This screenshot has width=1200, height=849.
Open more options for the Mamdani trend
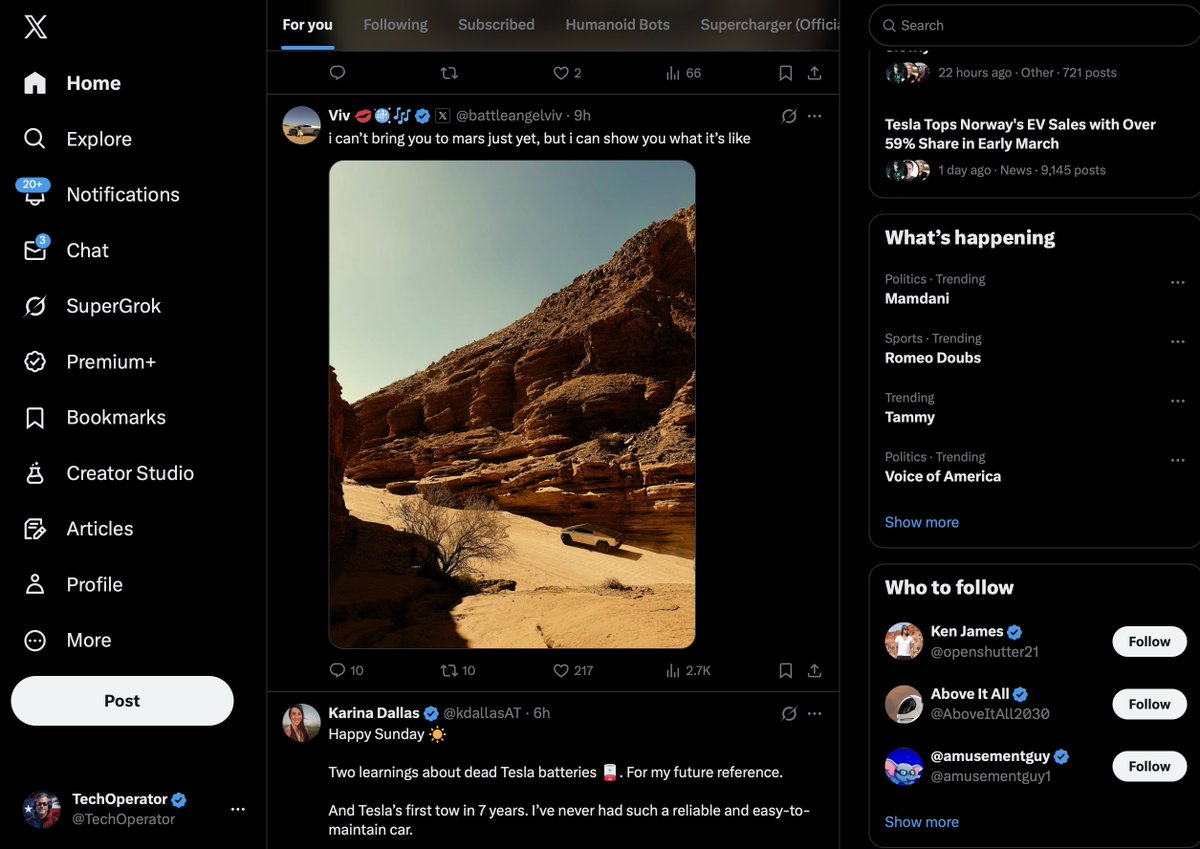coord(1177,282)
